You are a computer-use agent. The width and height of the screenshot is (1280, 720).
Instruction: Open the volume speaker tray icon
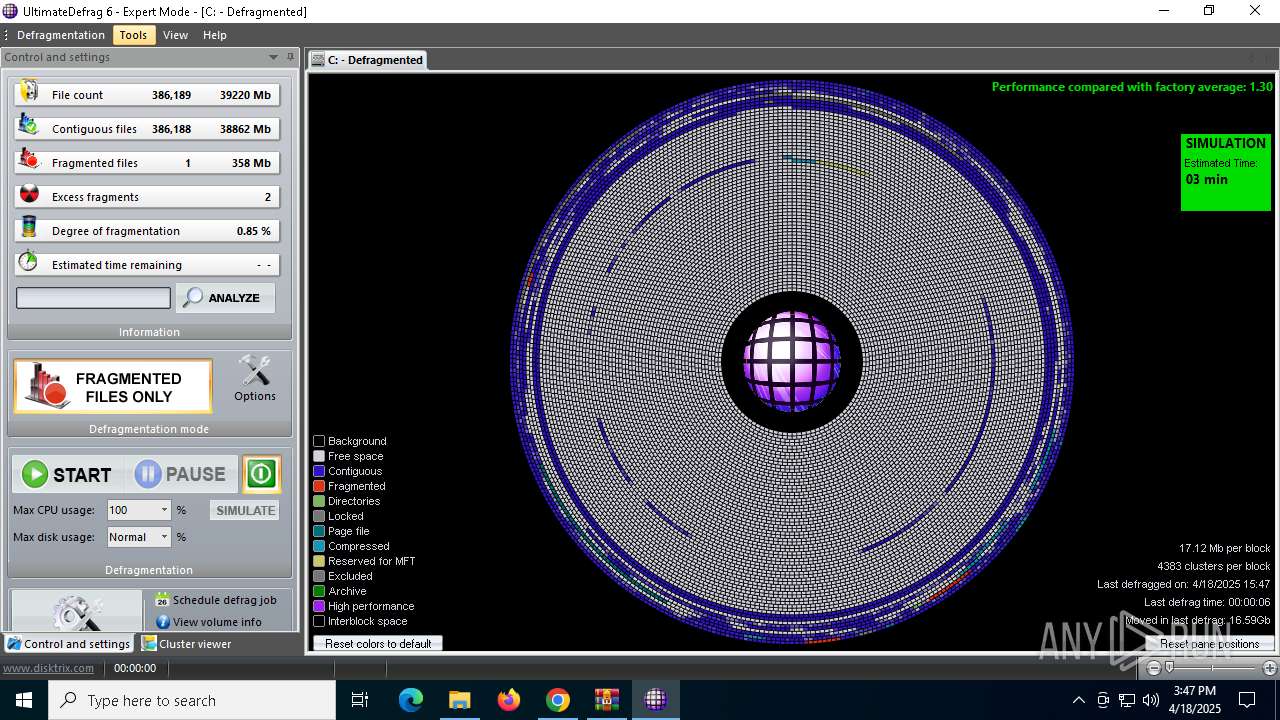tap(1150, 700)
